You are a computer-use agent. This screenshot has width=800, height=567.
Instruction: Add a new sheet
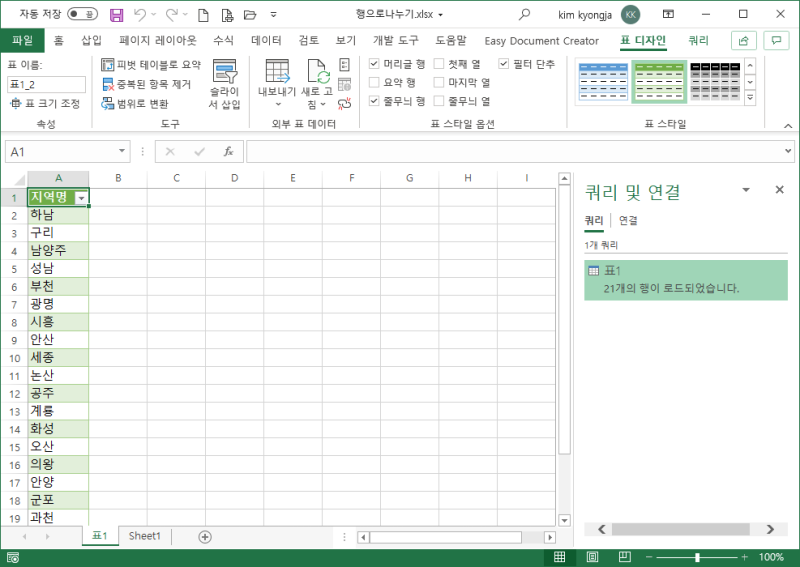pos(205,537)
